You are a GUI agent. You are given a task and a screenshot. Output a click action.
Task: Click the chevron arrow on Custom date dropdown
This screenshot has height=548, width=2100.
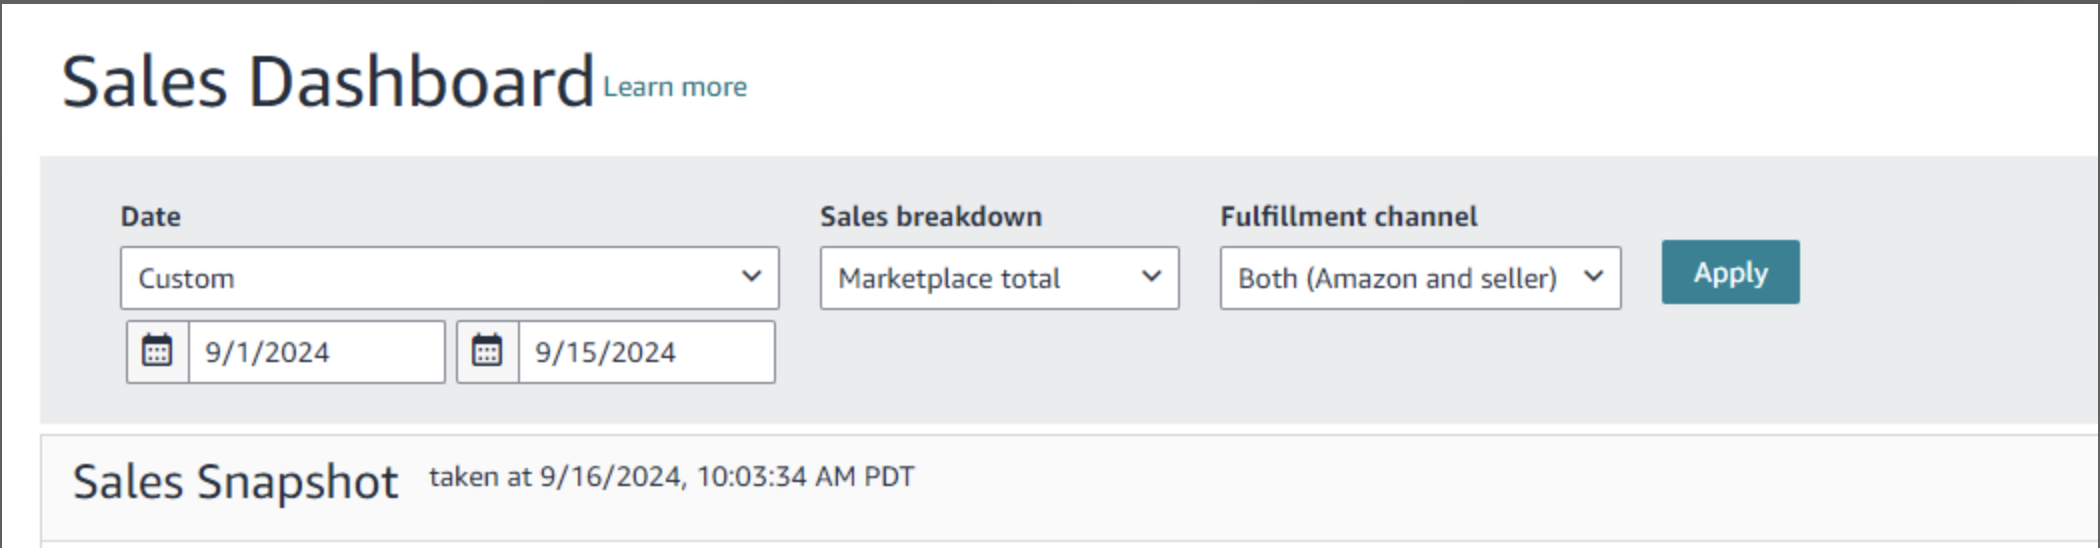click(x=751, y=277)
